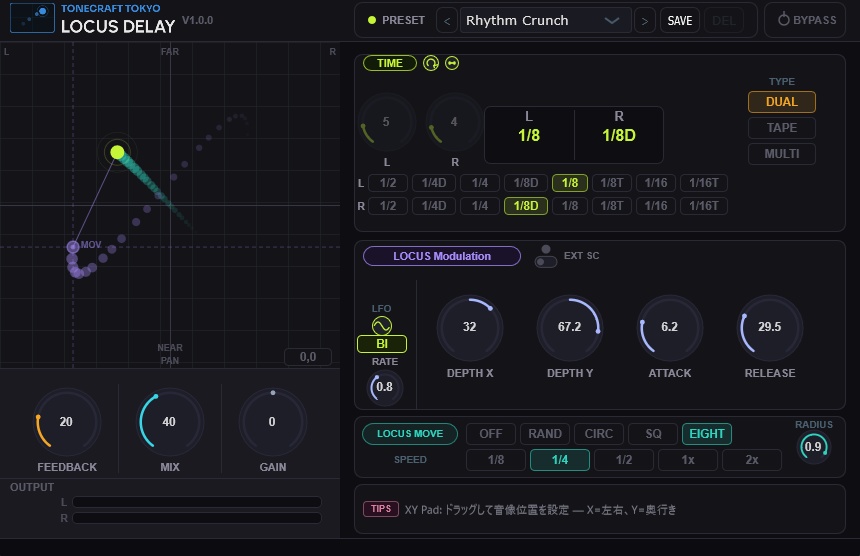The height and width of the screenshot is (556, 860).
Task: Click the R time knob showing 4
Action: pos(454,122)
